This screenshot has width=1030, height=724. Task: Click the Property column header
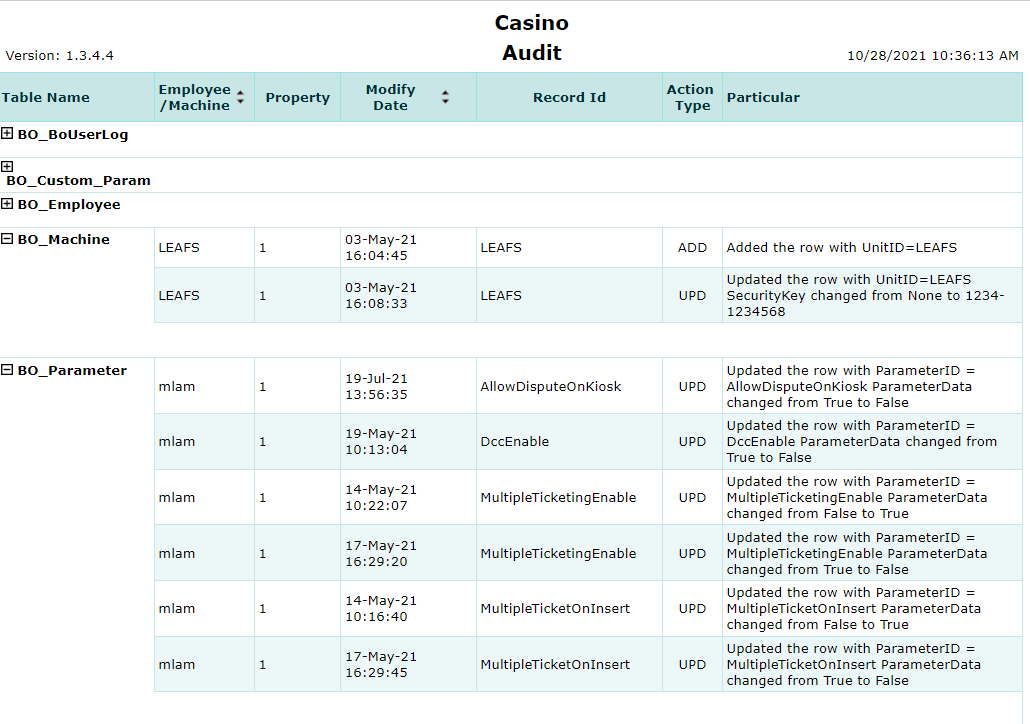click(298, 97)
